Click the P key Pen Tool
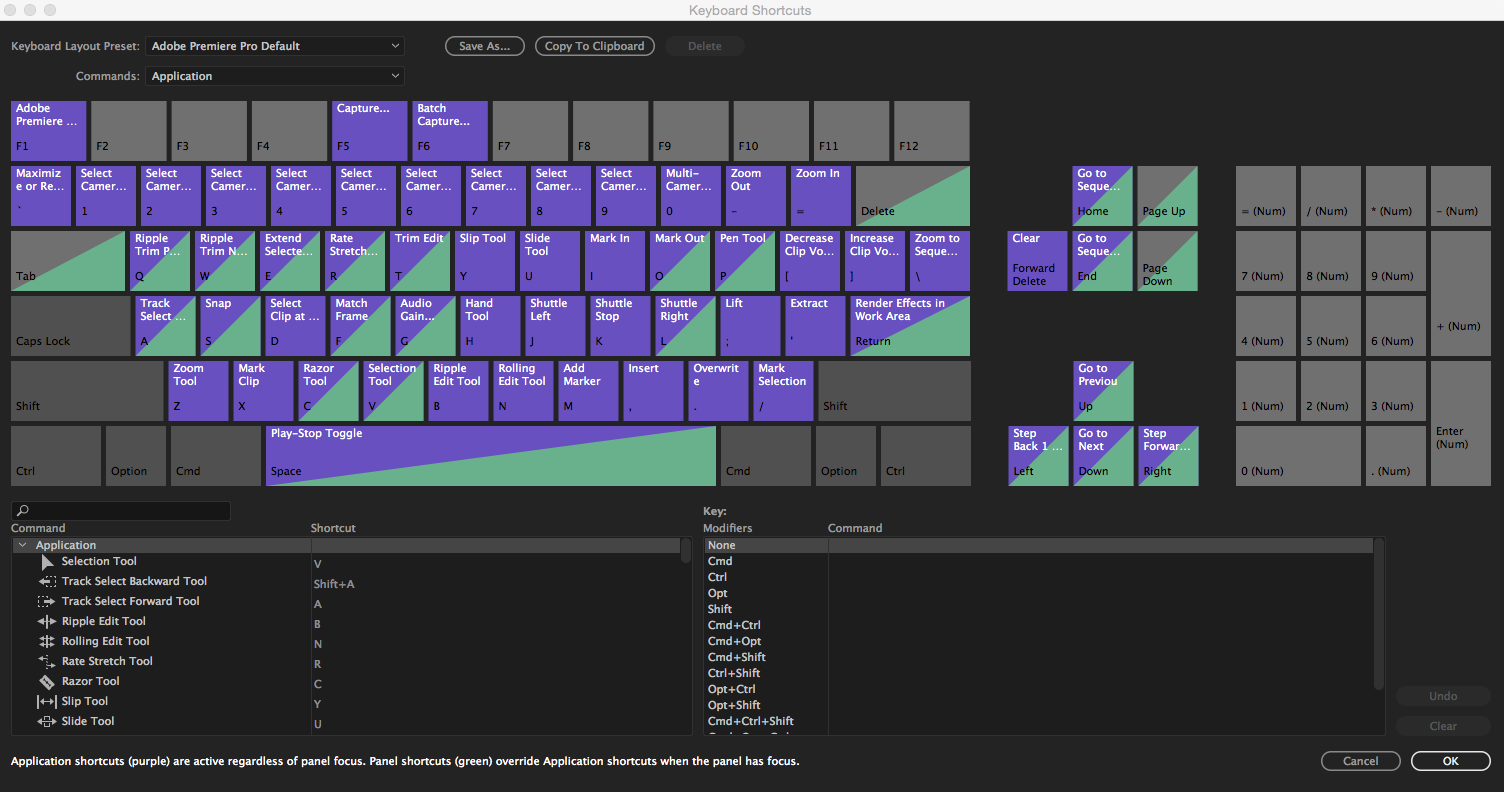 pos(745,261)
